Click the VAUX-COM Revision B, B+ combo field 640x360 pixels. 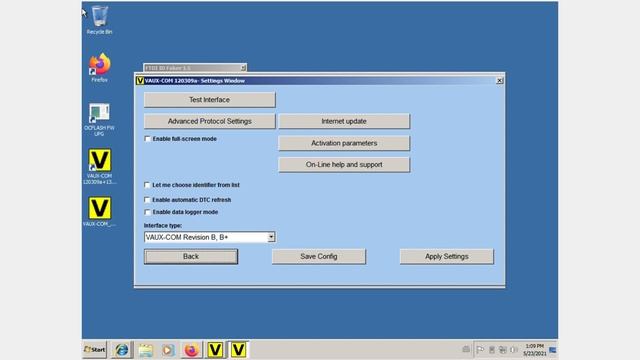(x=210, y=237)
